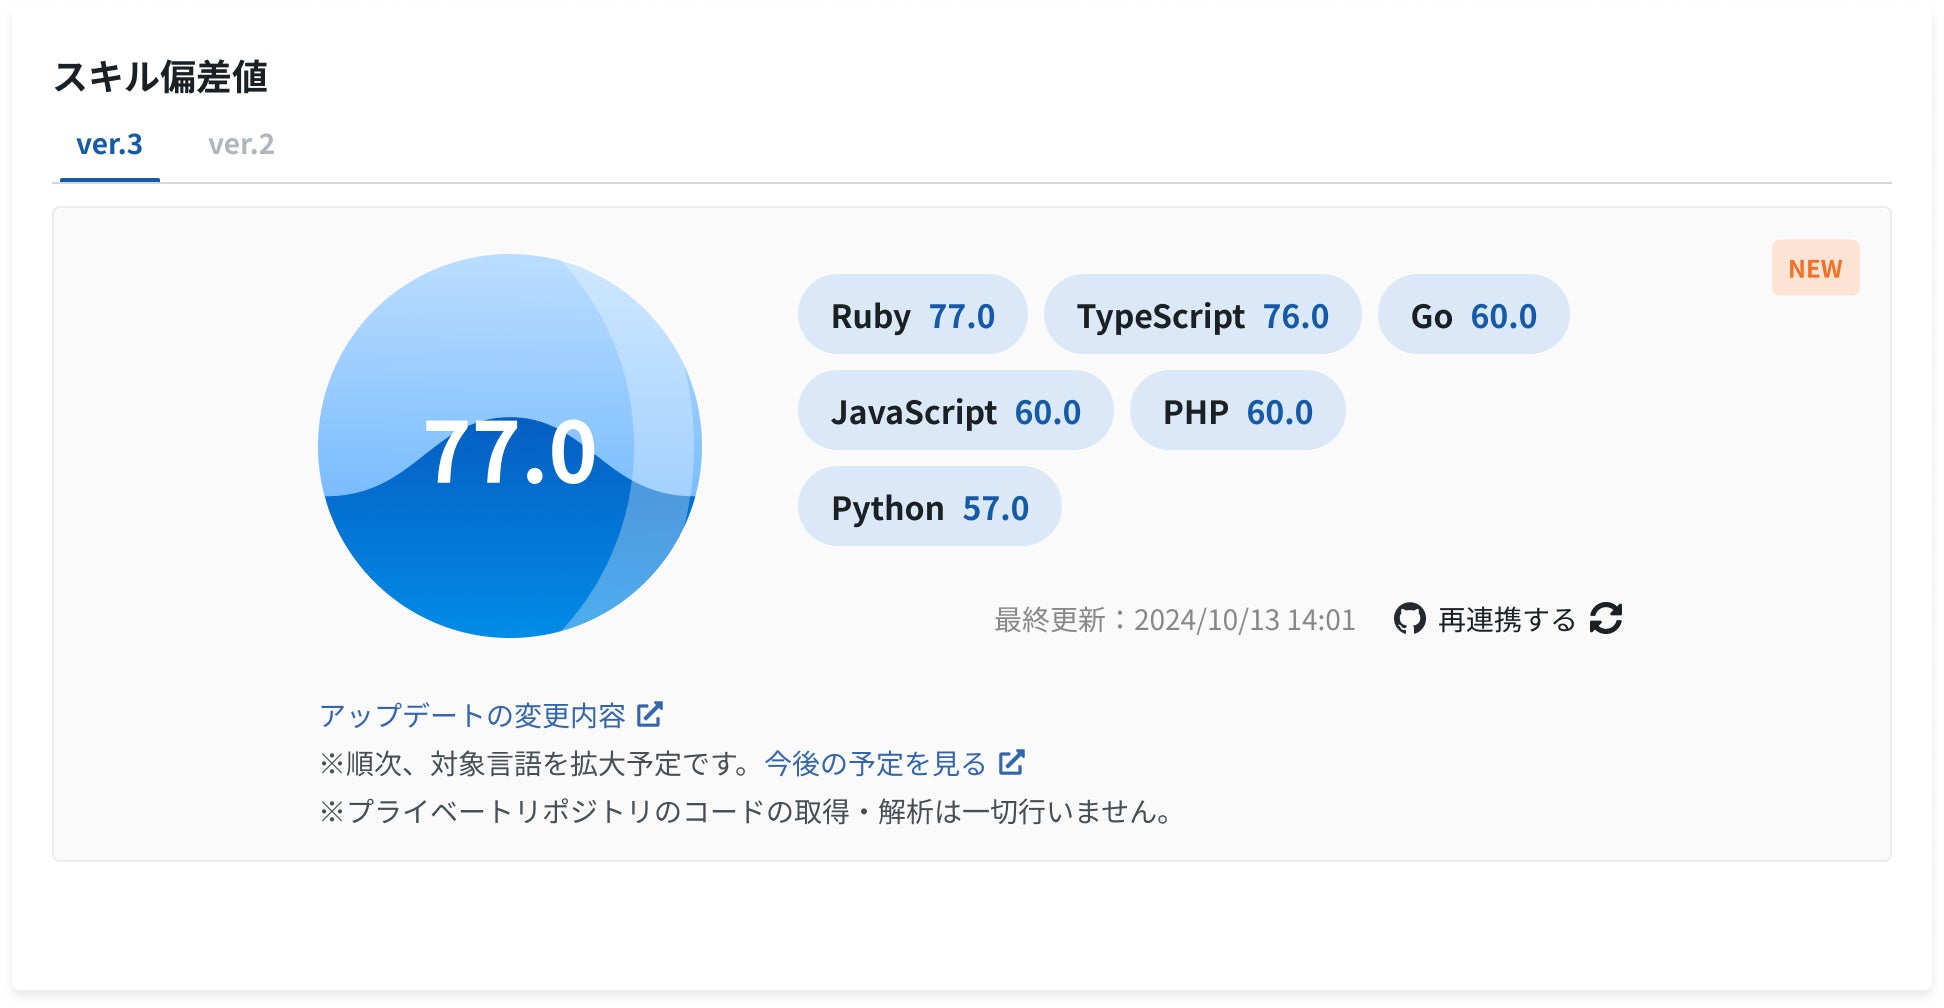Click the スキル偏差値 heading
Image resolution: width=1944 pixels, height=1008 pixels.
[161, 77]
